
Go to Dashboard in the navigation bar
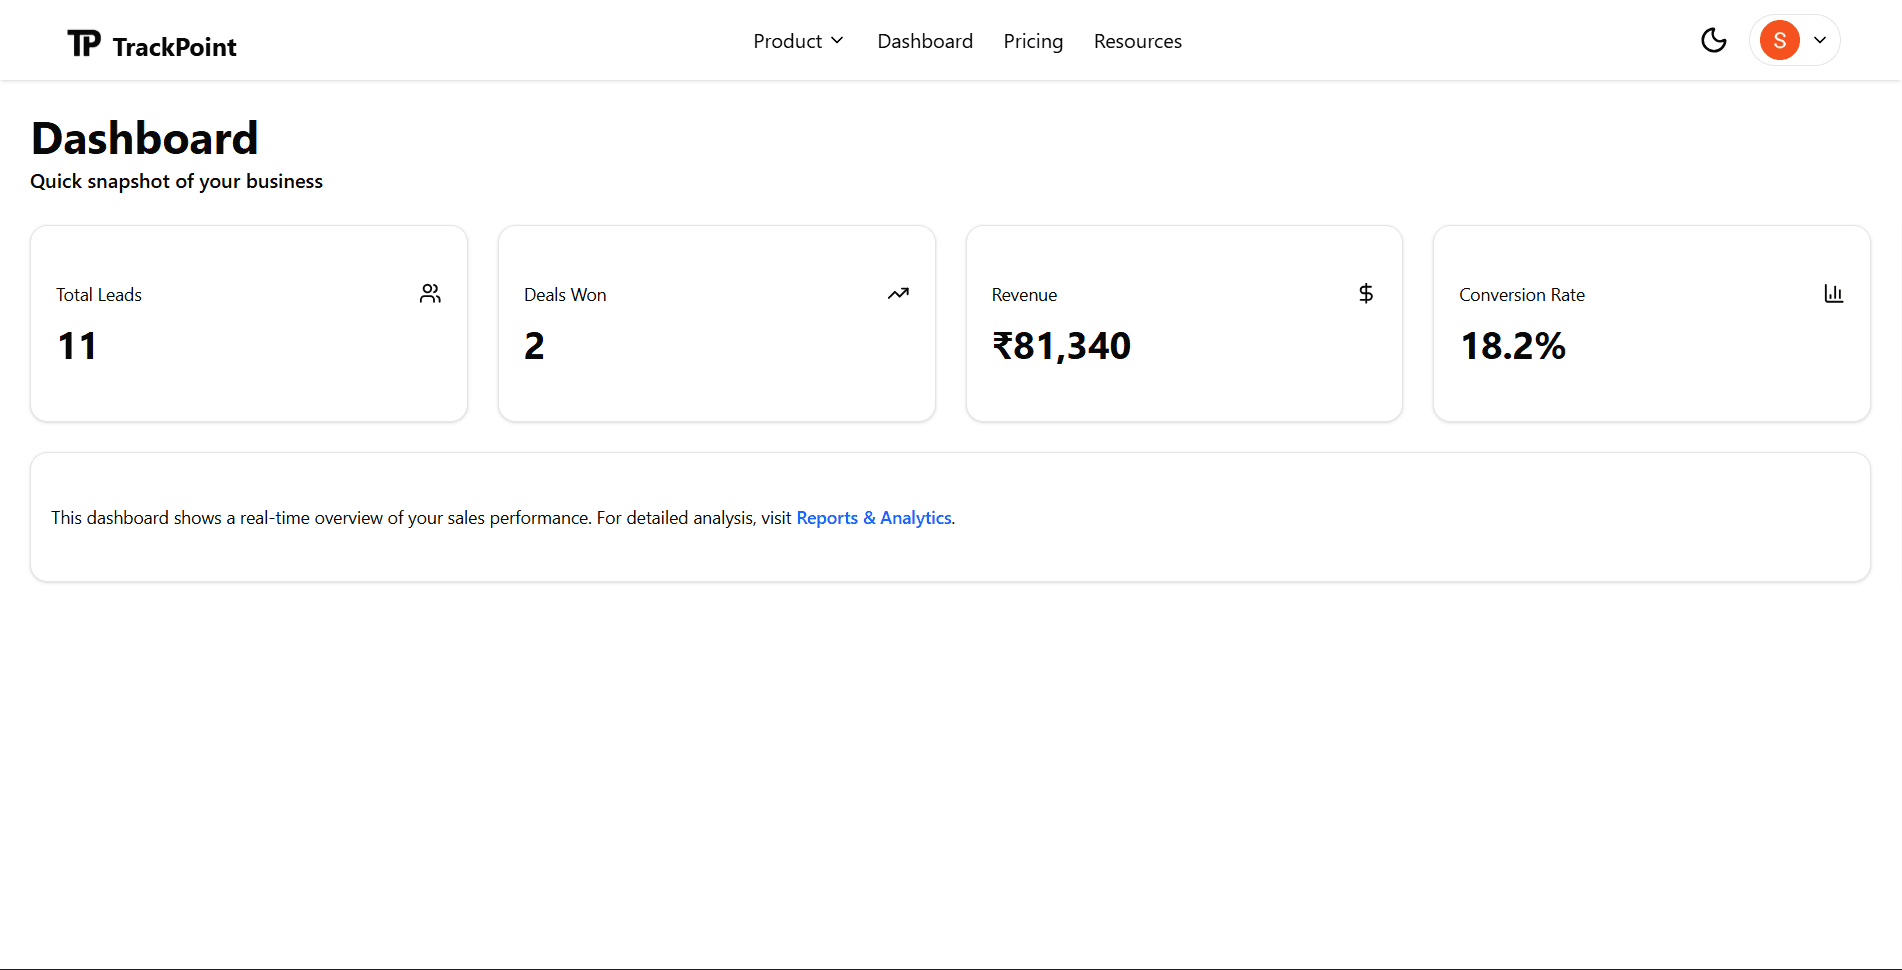pyautogui.click(x=924, y=41)
